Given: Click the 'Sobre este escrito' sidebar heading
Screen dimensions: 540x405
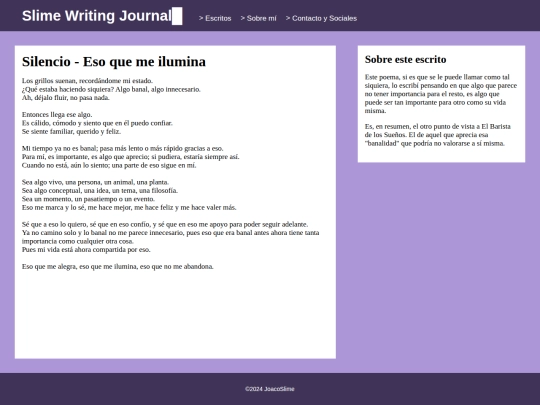Looking at the screenshot, I should [405, 59].
